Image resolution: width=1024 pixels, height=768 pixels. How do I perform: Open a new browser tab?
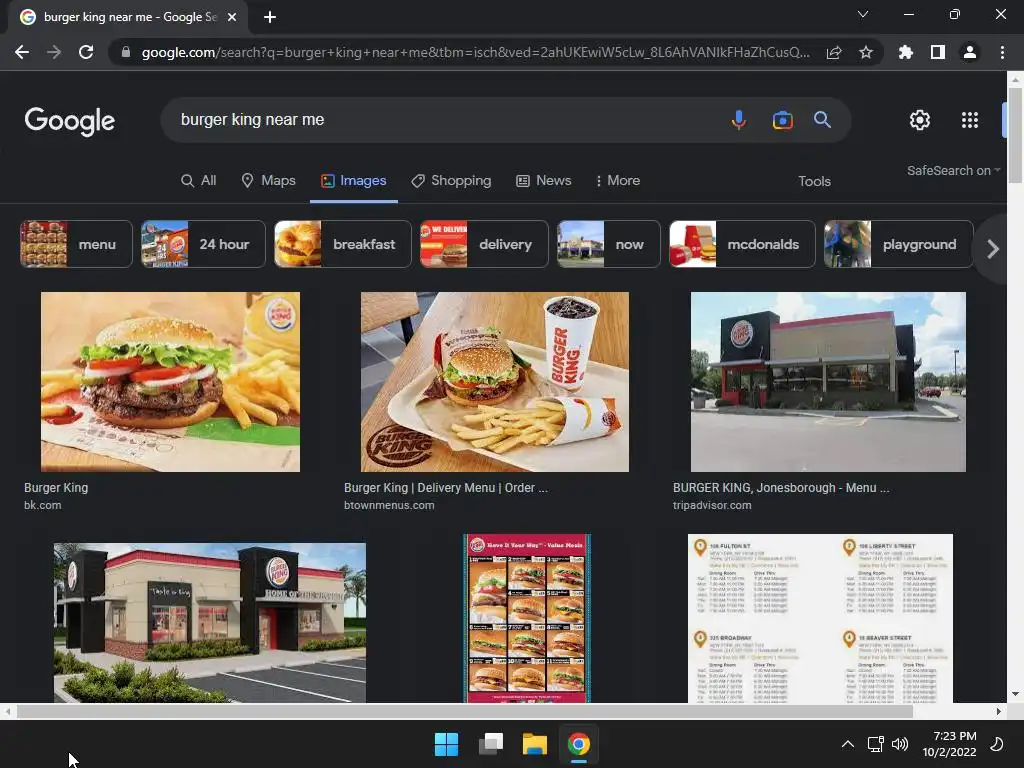pos(270,17)
